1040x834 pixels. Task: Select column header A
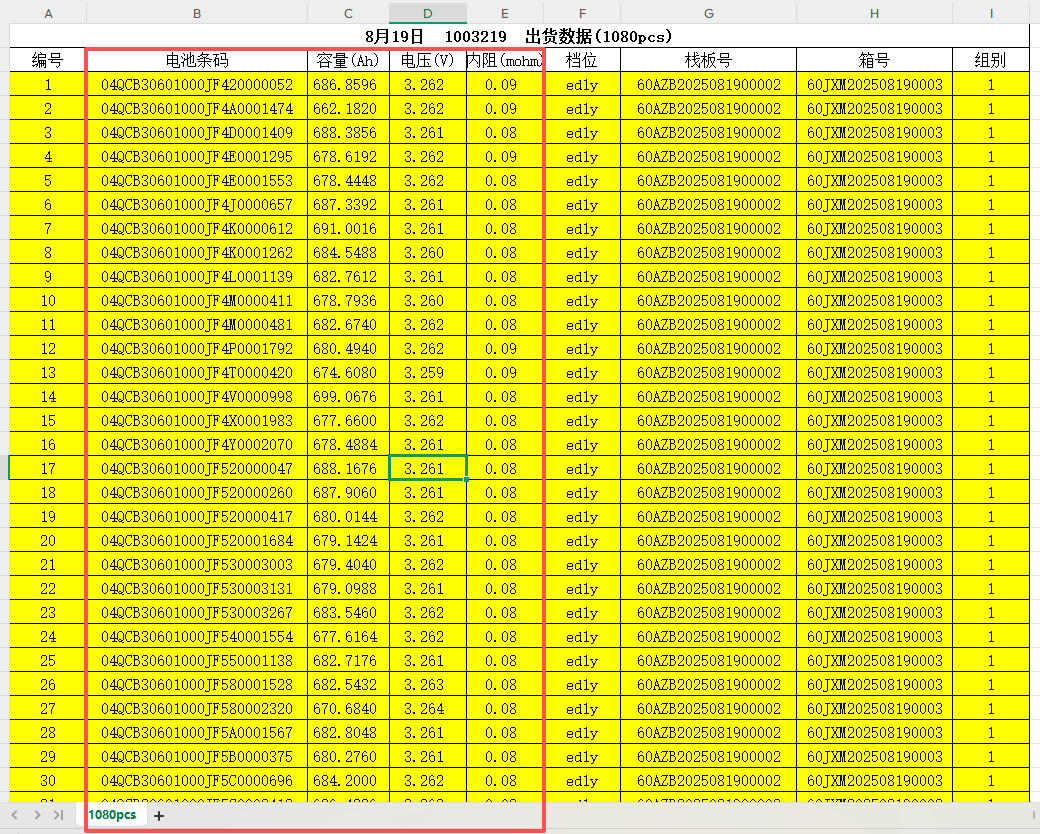pos(47,13)
